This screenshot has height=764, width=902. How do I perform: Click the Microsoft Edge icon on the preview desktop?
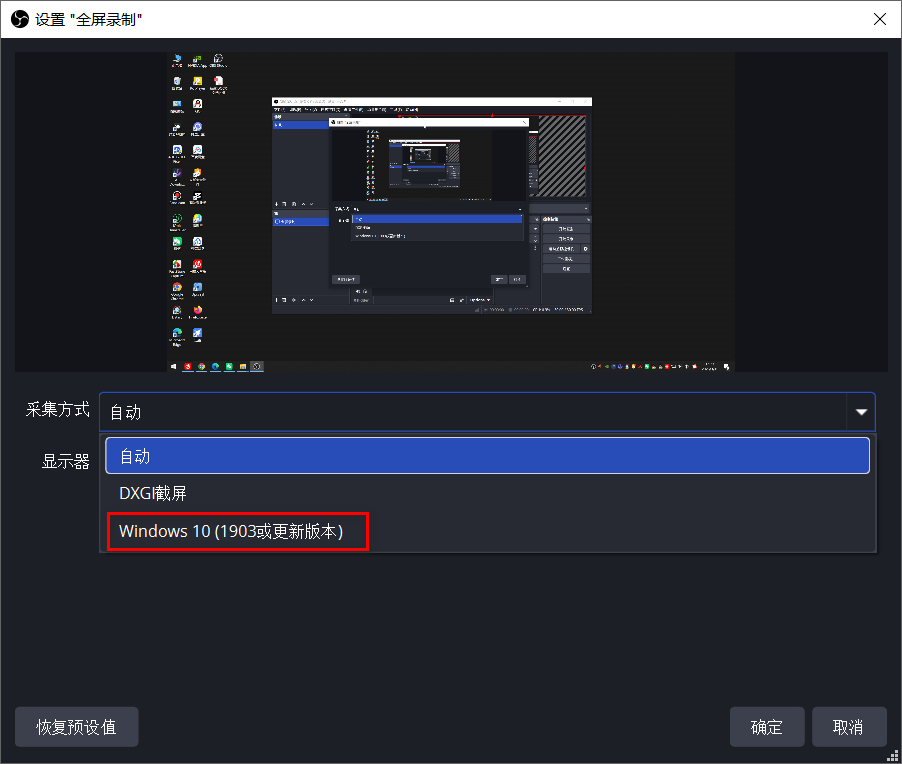(177, 333)
